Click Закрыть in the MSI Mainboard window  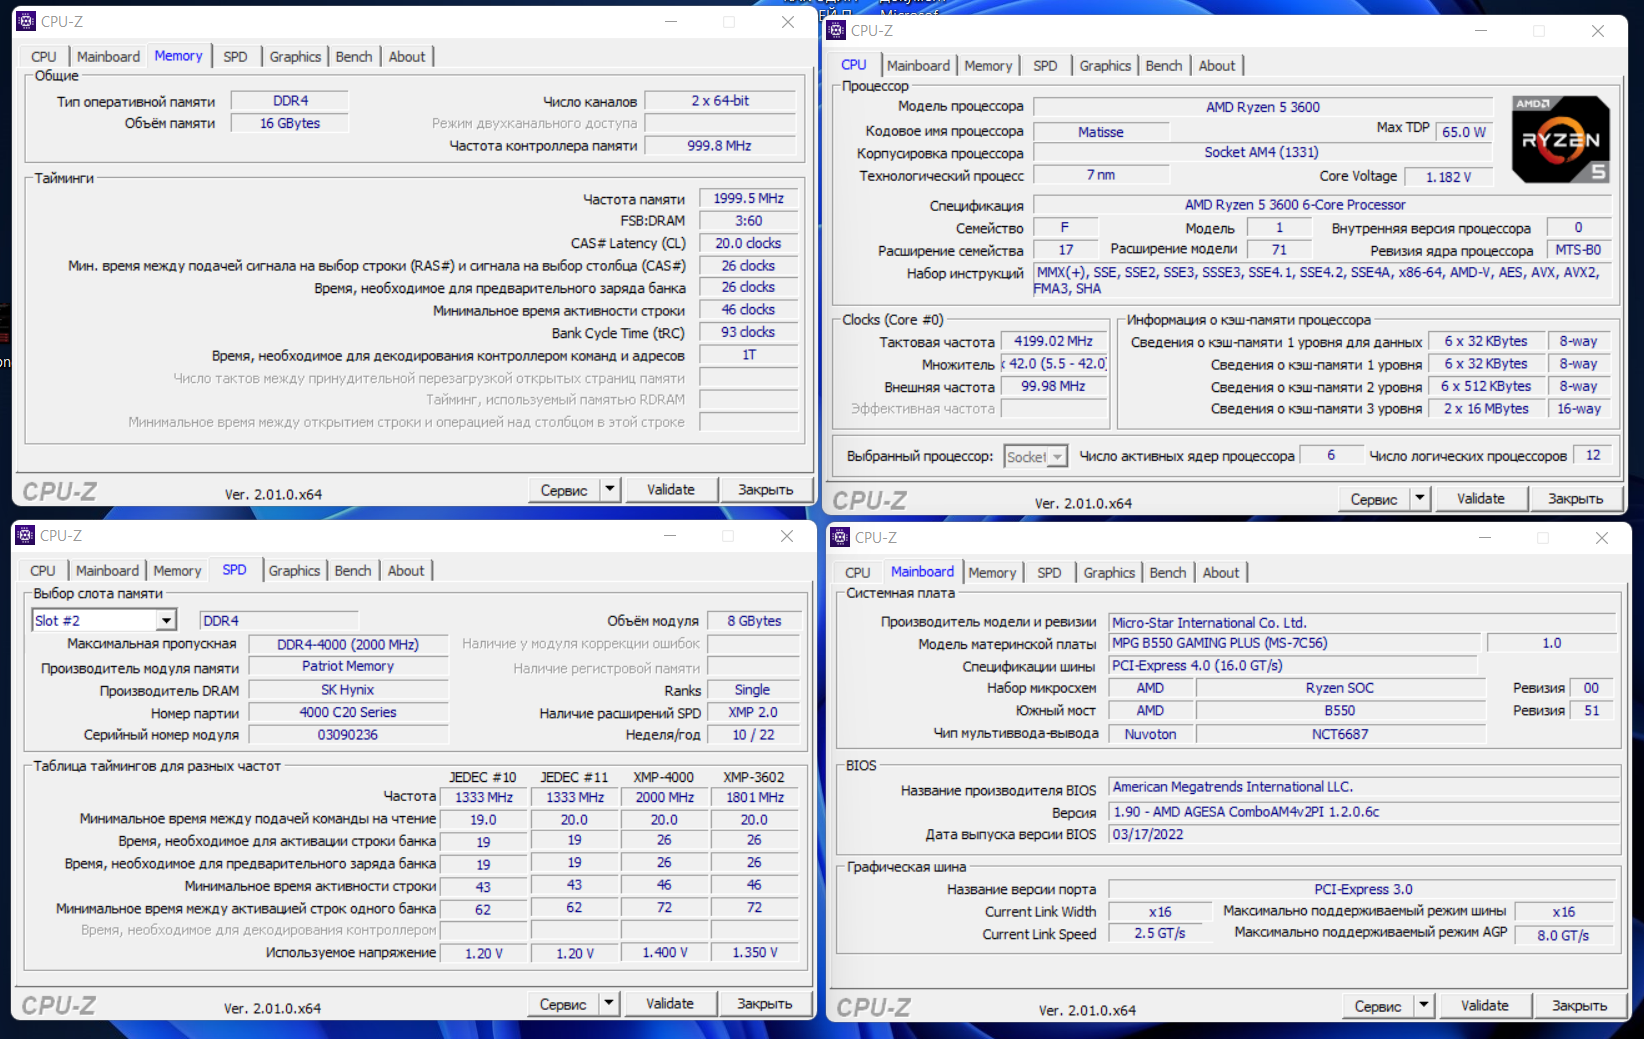[1580, 1006]
